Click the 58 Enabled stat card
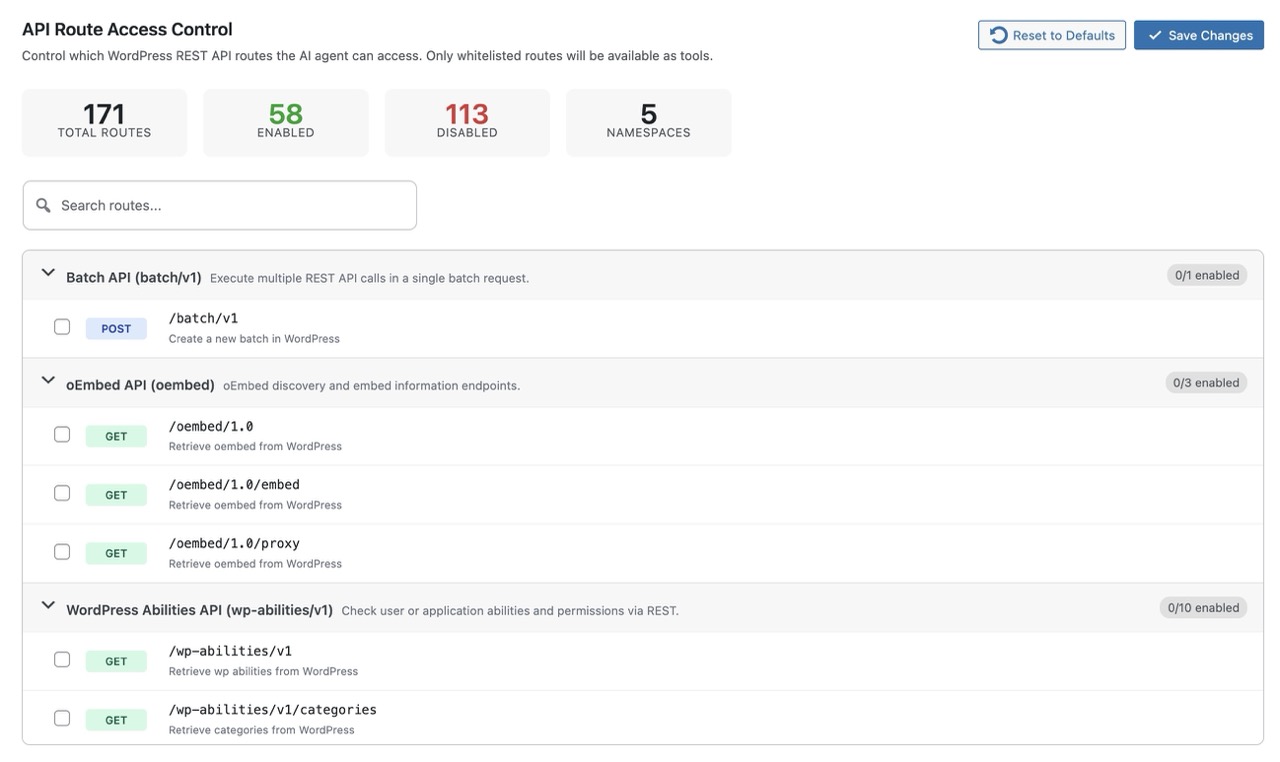 click(286, 122)
